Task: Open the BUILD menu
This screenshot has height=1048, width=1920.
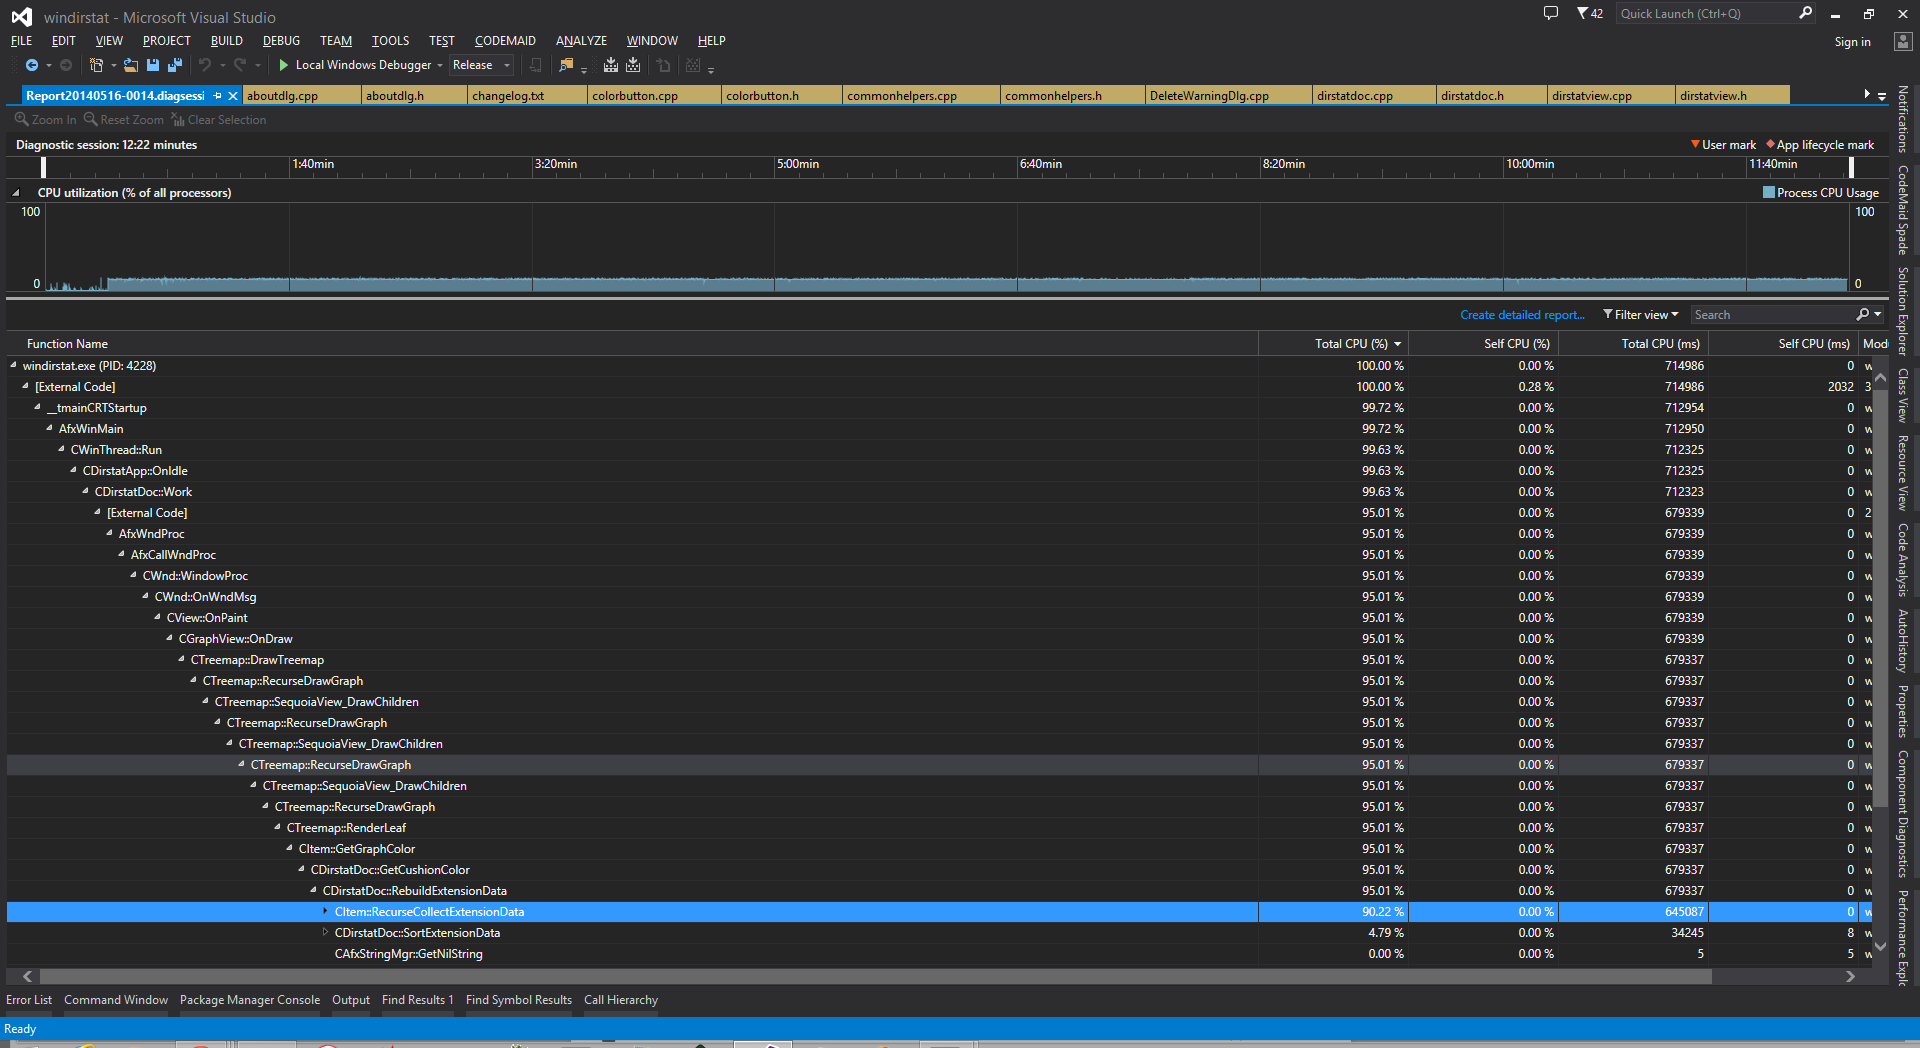Action: [227, 41]
